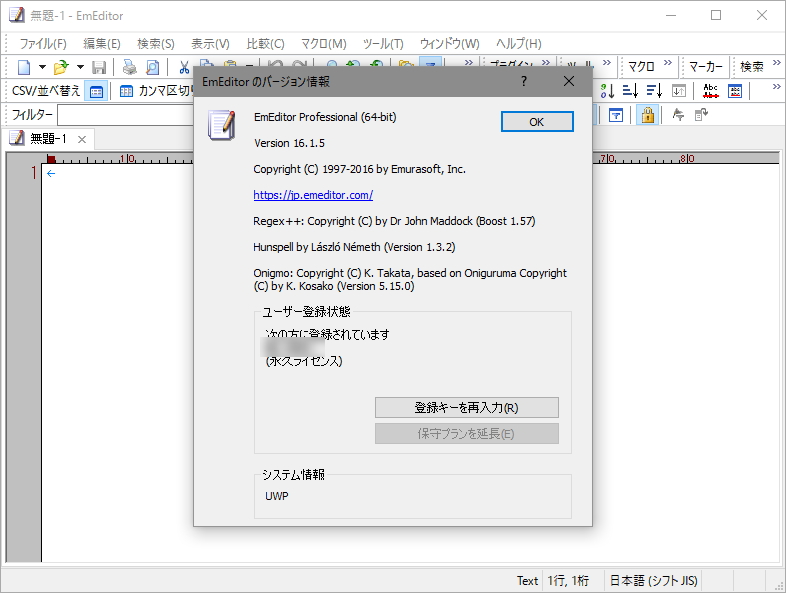Click the UWP system information text
This screenshot has height=593, width=786.
277,496
